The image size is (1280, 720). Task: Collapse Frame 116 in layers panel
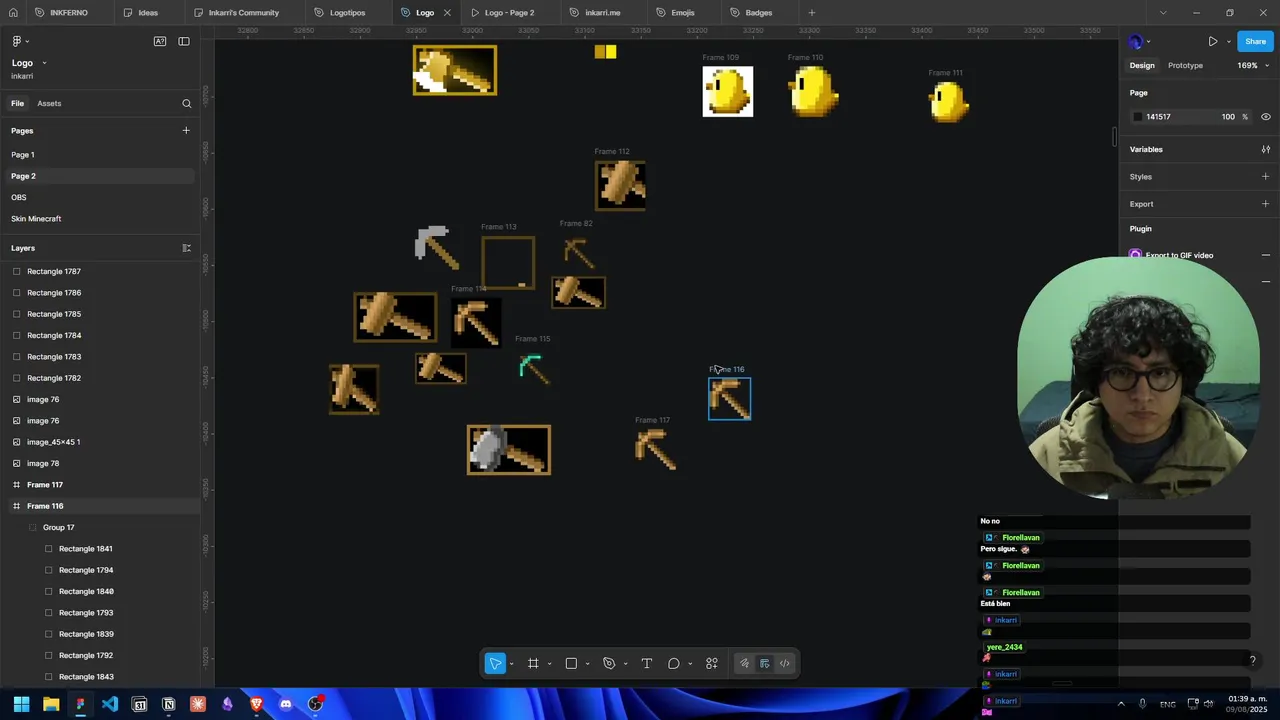tap(16, 506)
